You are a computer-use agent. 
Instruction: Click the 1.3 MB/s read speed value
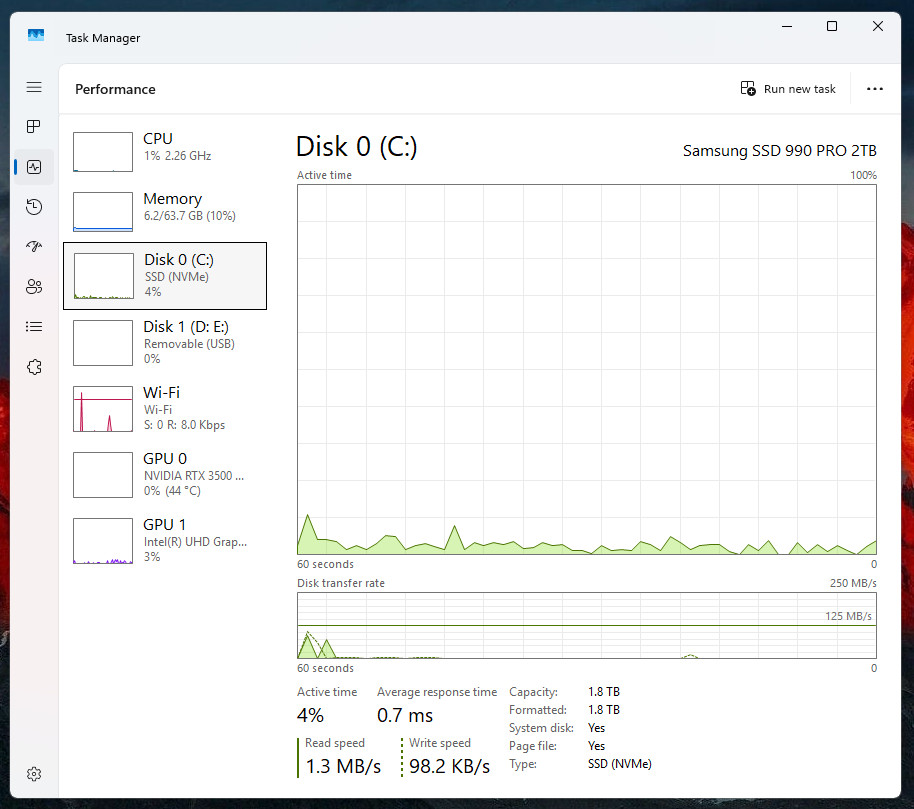click(343, 766)
